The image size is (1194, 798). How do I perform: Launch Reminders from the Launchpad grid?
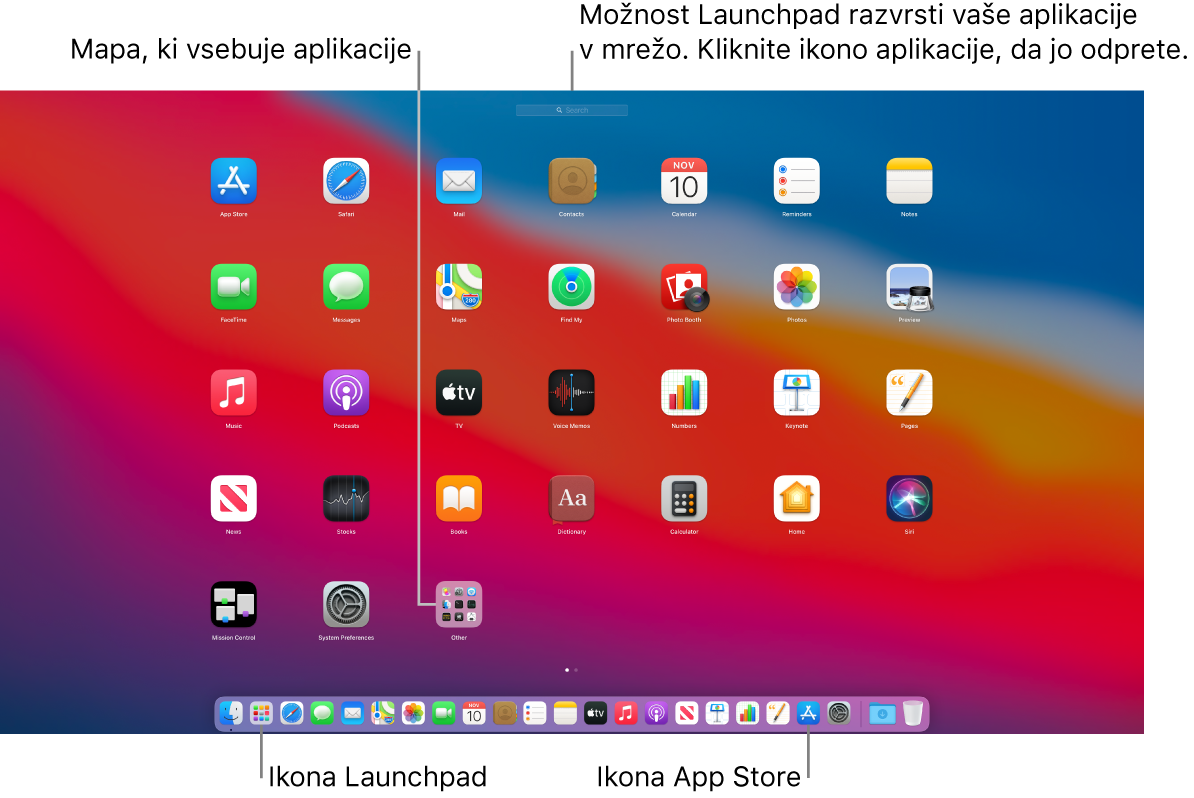(797, 181)
